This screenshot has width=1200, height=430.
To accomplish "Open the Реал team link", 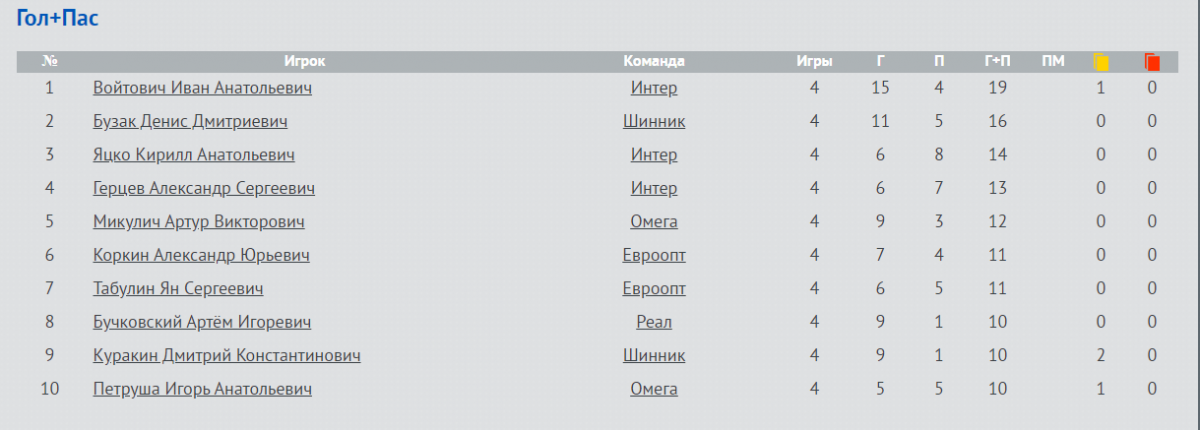I will 654,322.
